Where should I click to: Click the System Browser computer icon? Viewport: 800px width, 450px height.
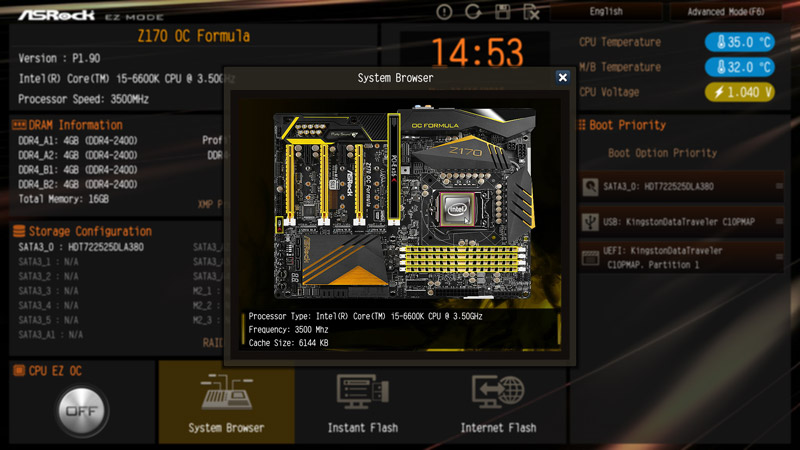pos(227,392)
